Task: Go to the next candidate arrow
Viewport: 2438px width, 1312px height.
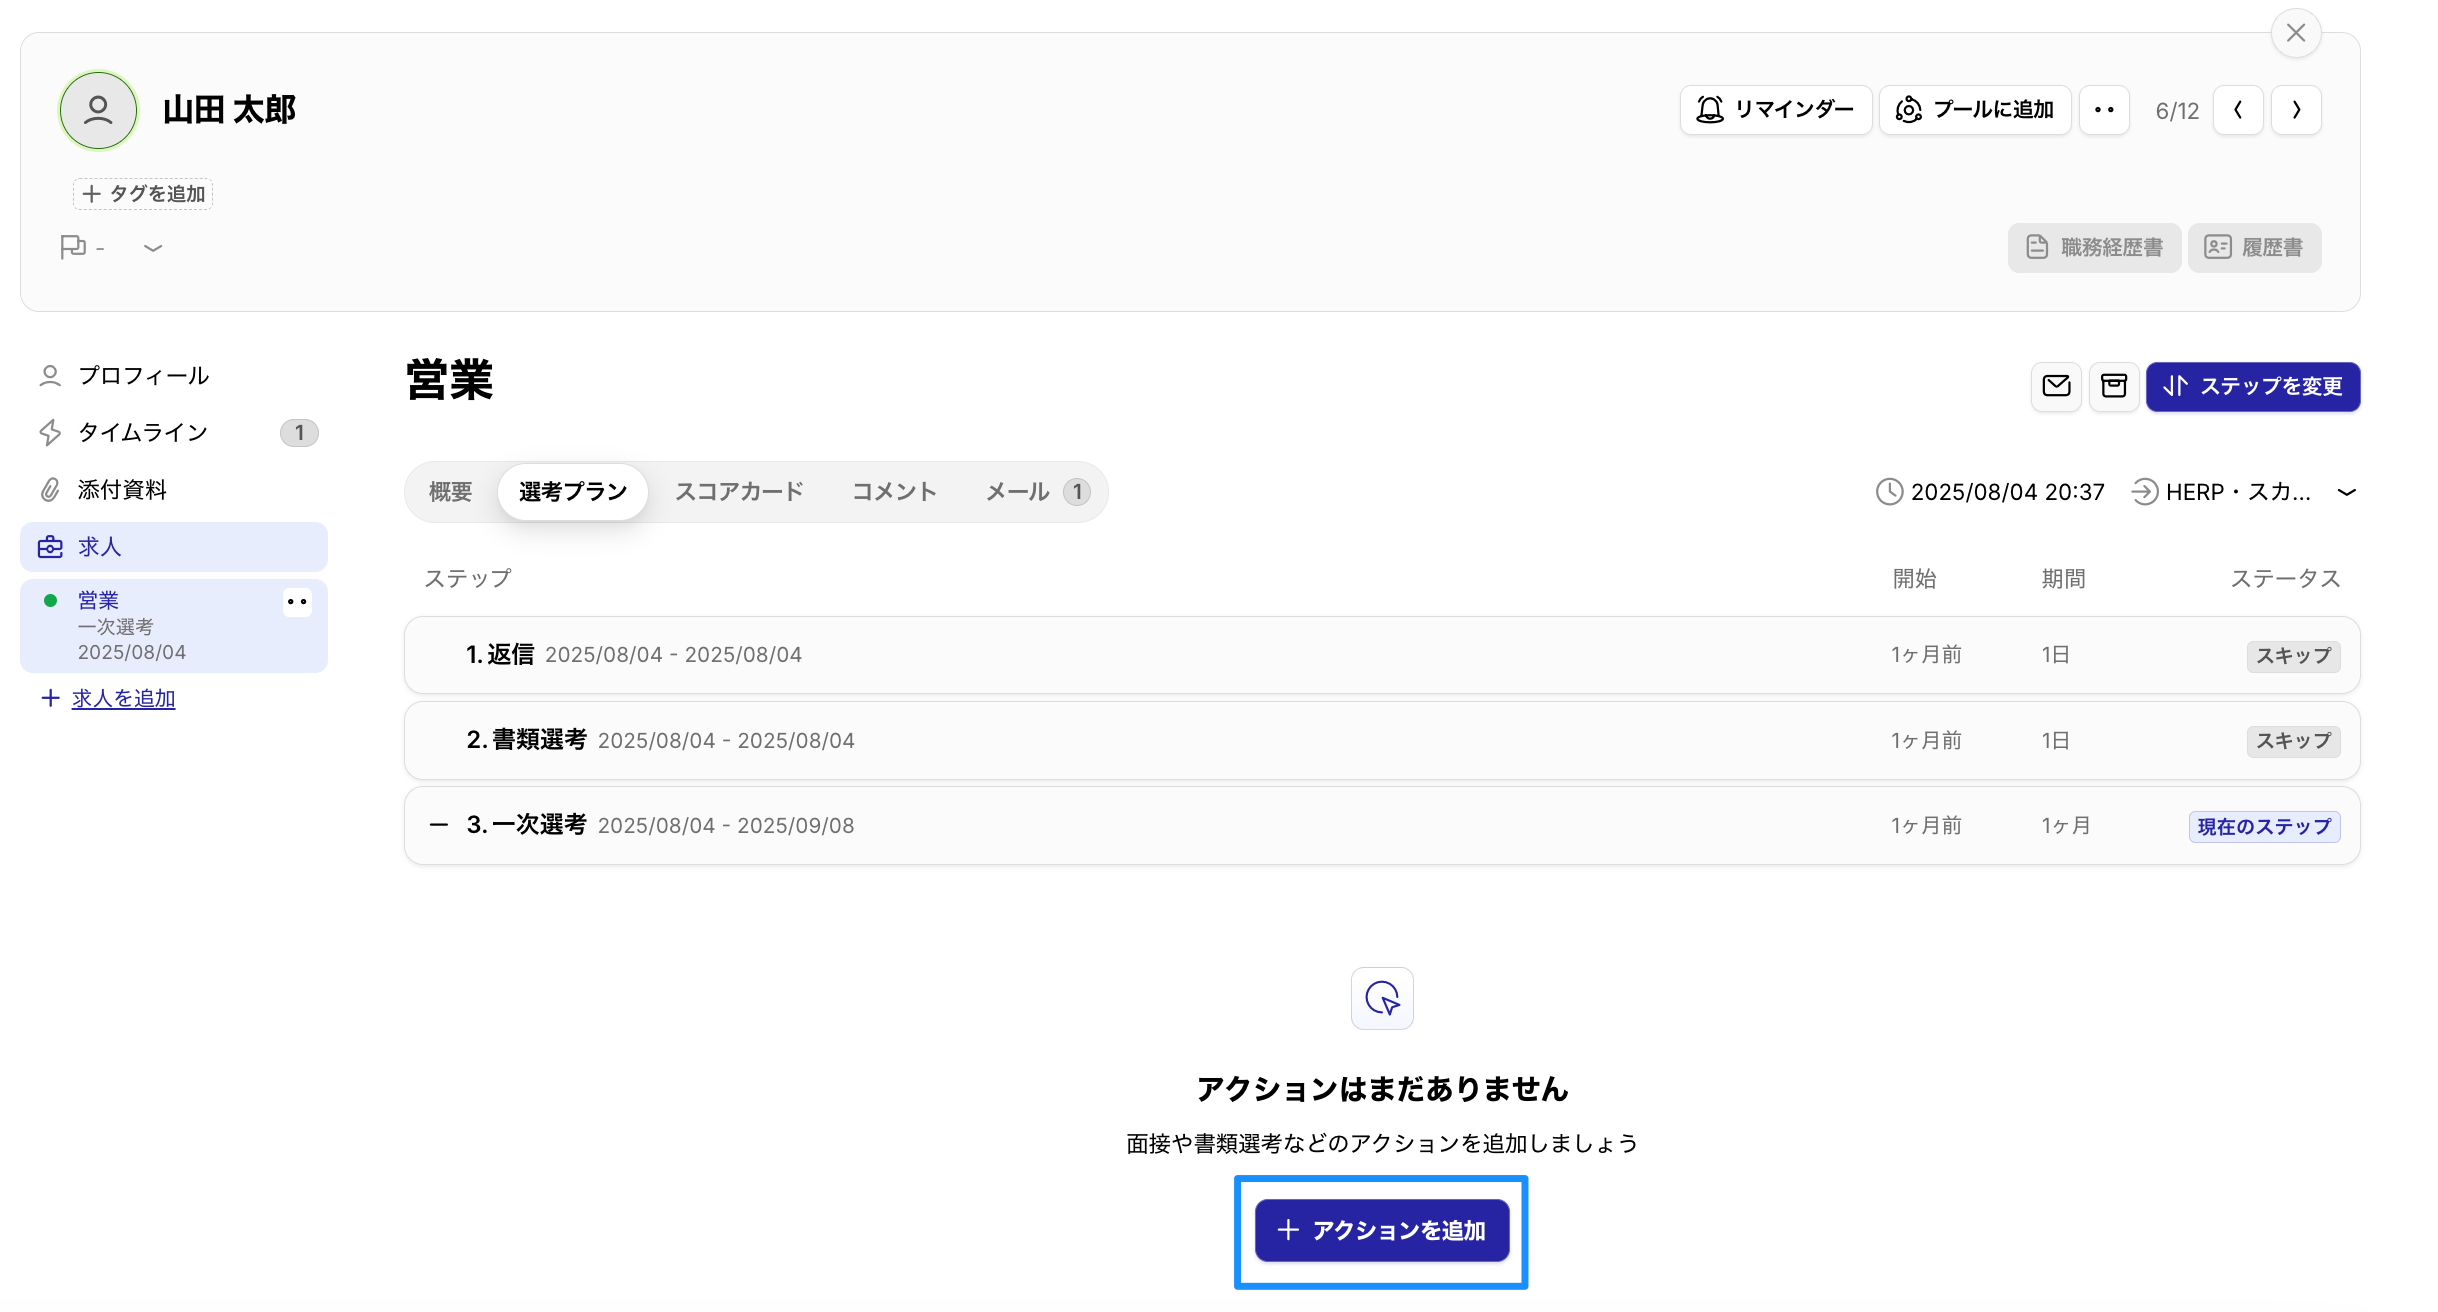Action: 2296,110
